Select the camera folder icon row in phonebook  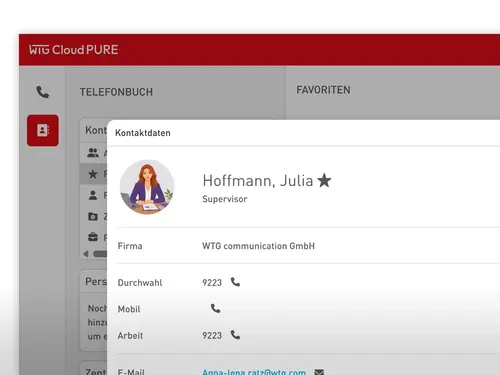point(93,217)
